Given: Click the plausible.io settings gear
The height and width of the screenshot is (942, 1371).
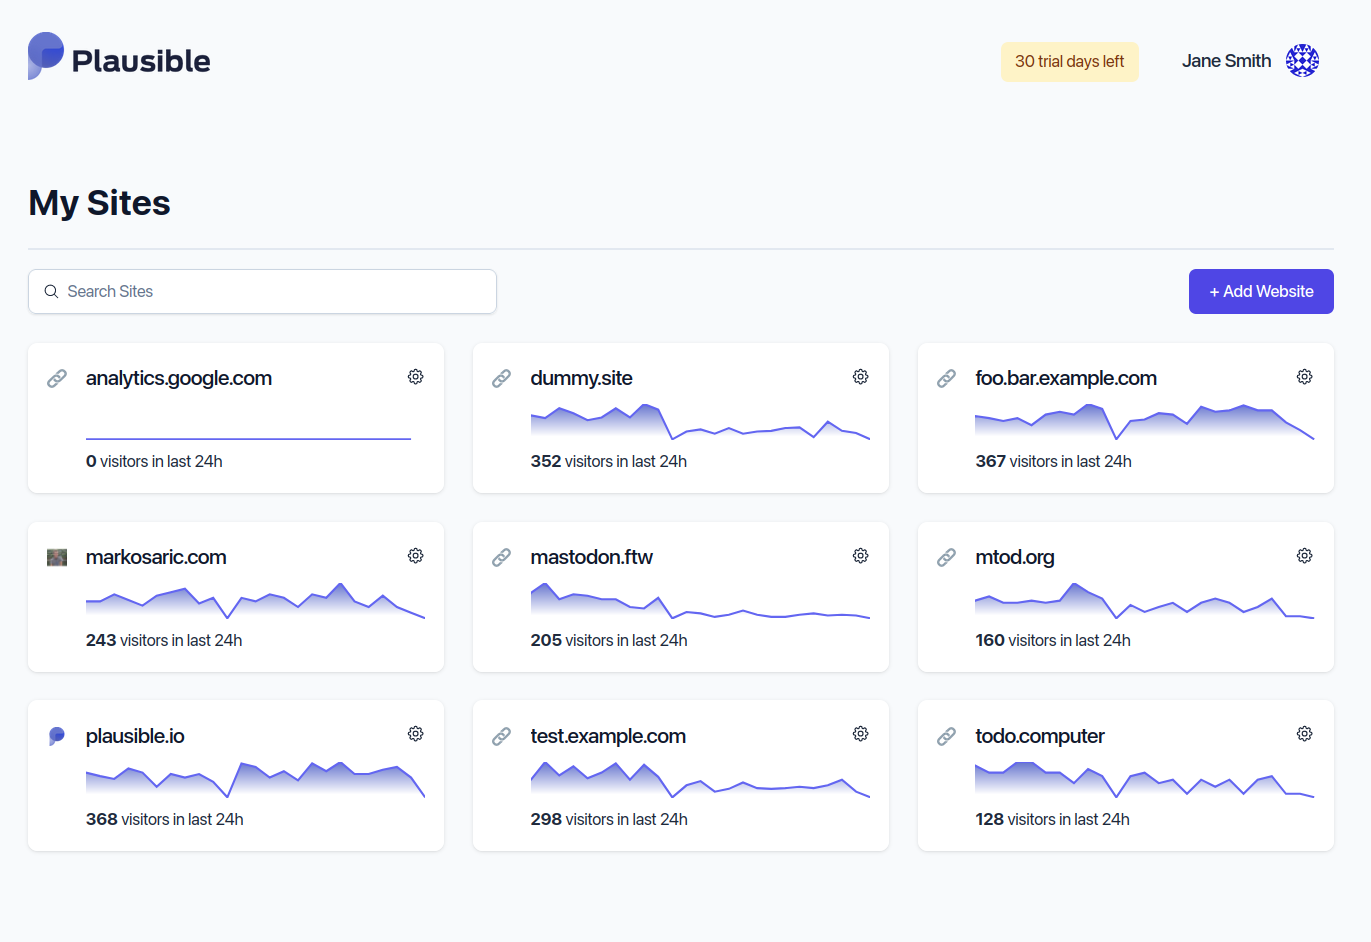Looking at the screenshot, I should (415, 734).
